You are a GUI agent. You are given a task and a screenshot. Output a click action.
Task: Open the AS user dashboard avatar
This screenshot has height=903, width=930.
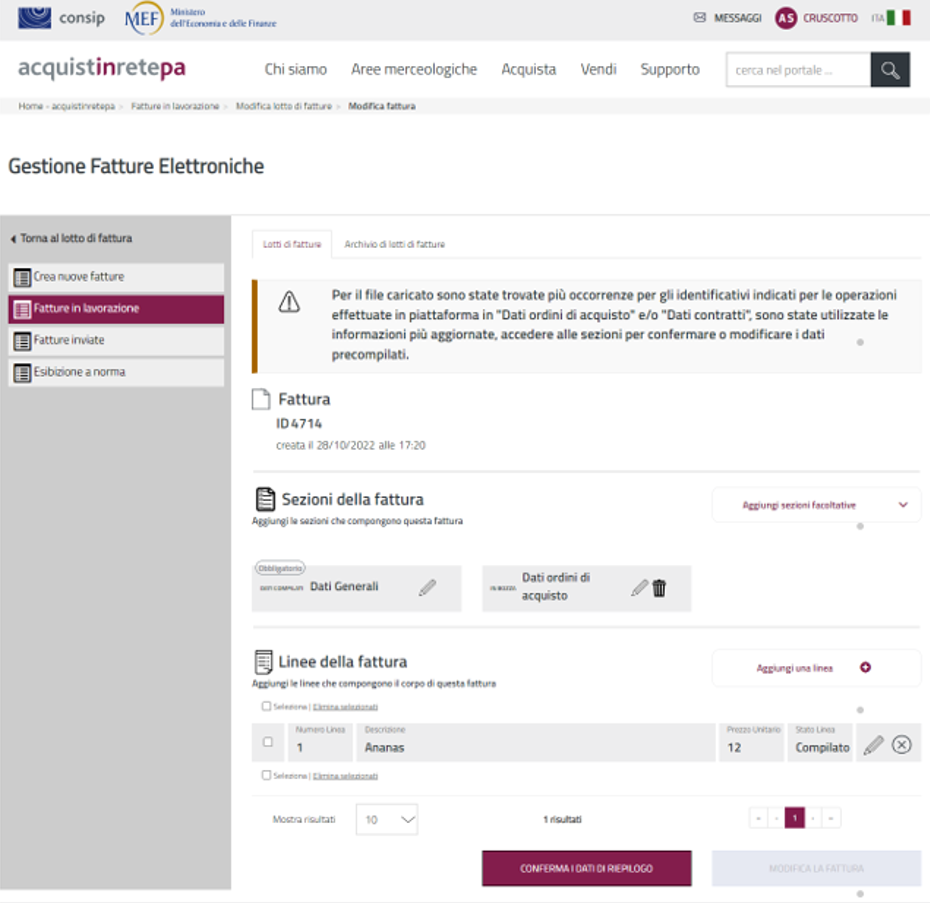[x=786, y=18]
